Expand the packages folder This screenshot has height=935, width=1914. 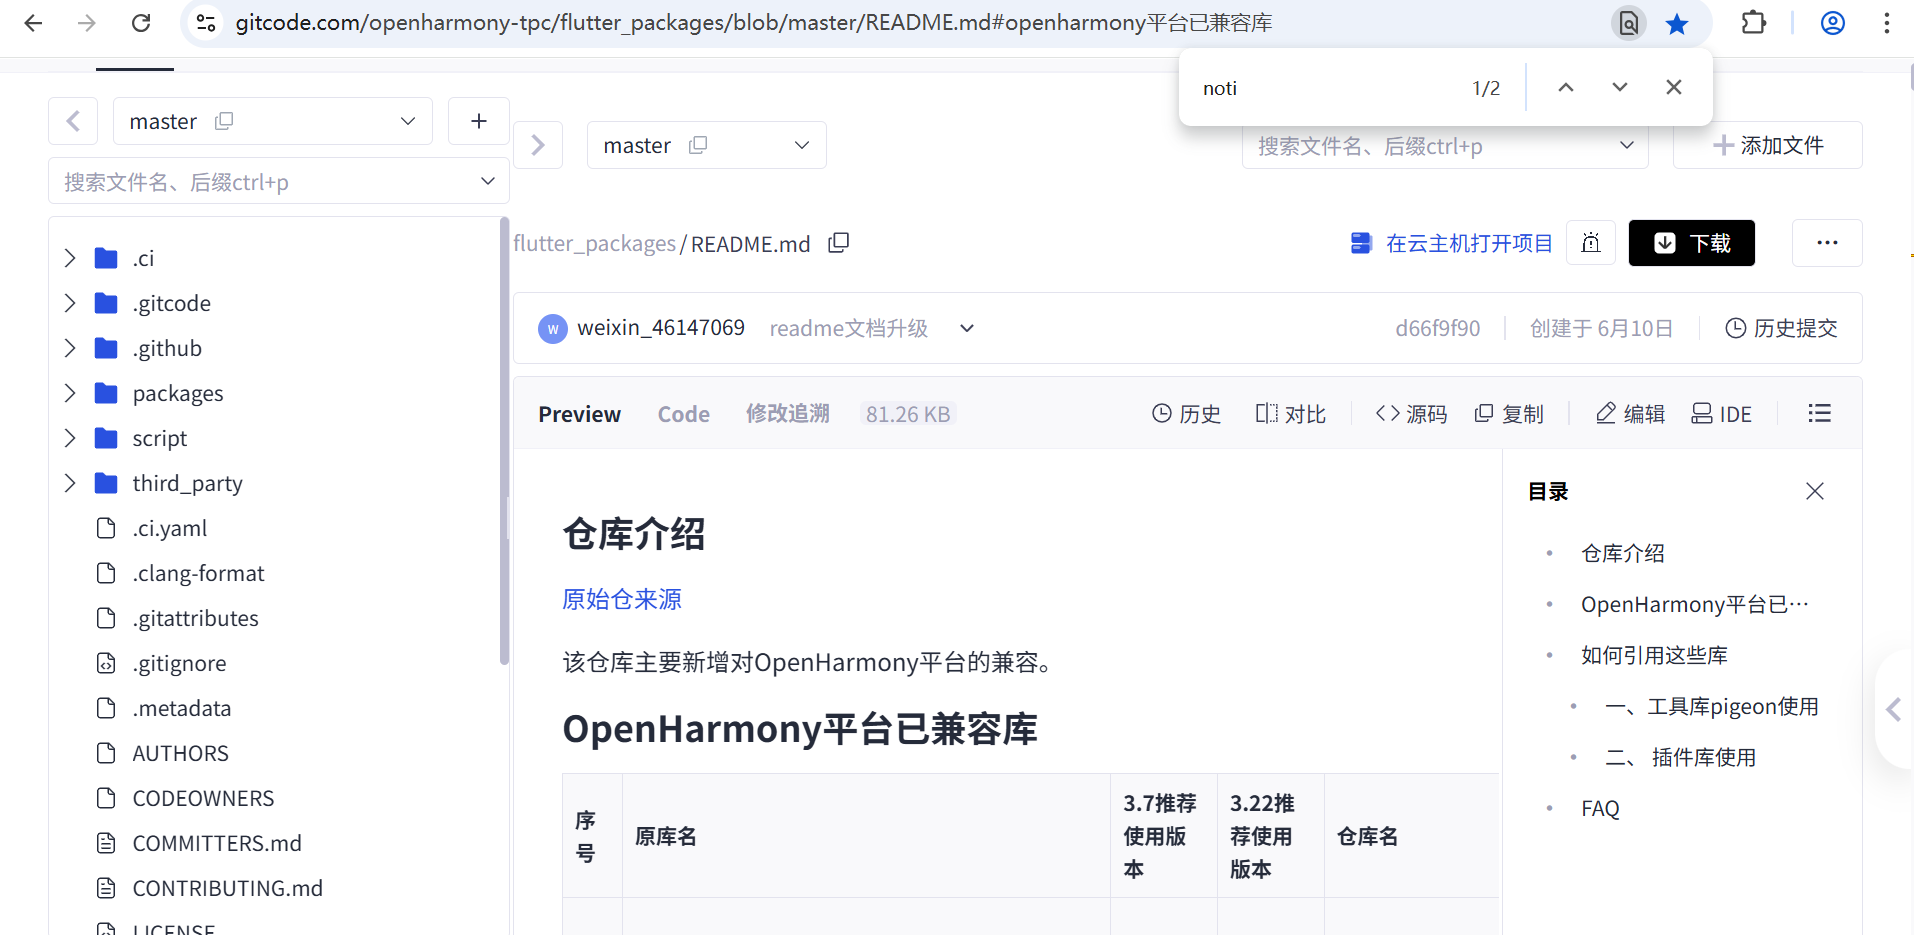coord(70,393)
